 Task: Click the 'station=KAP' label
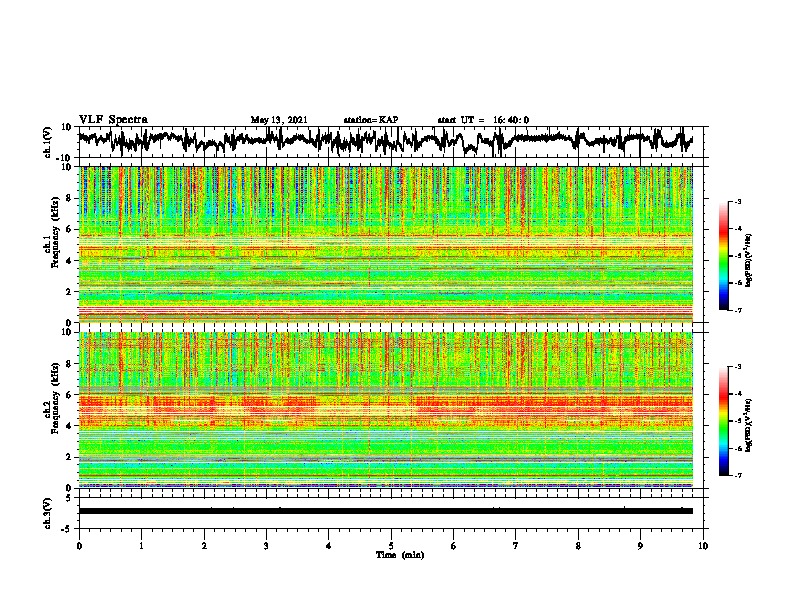click(x=371, y=120)
